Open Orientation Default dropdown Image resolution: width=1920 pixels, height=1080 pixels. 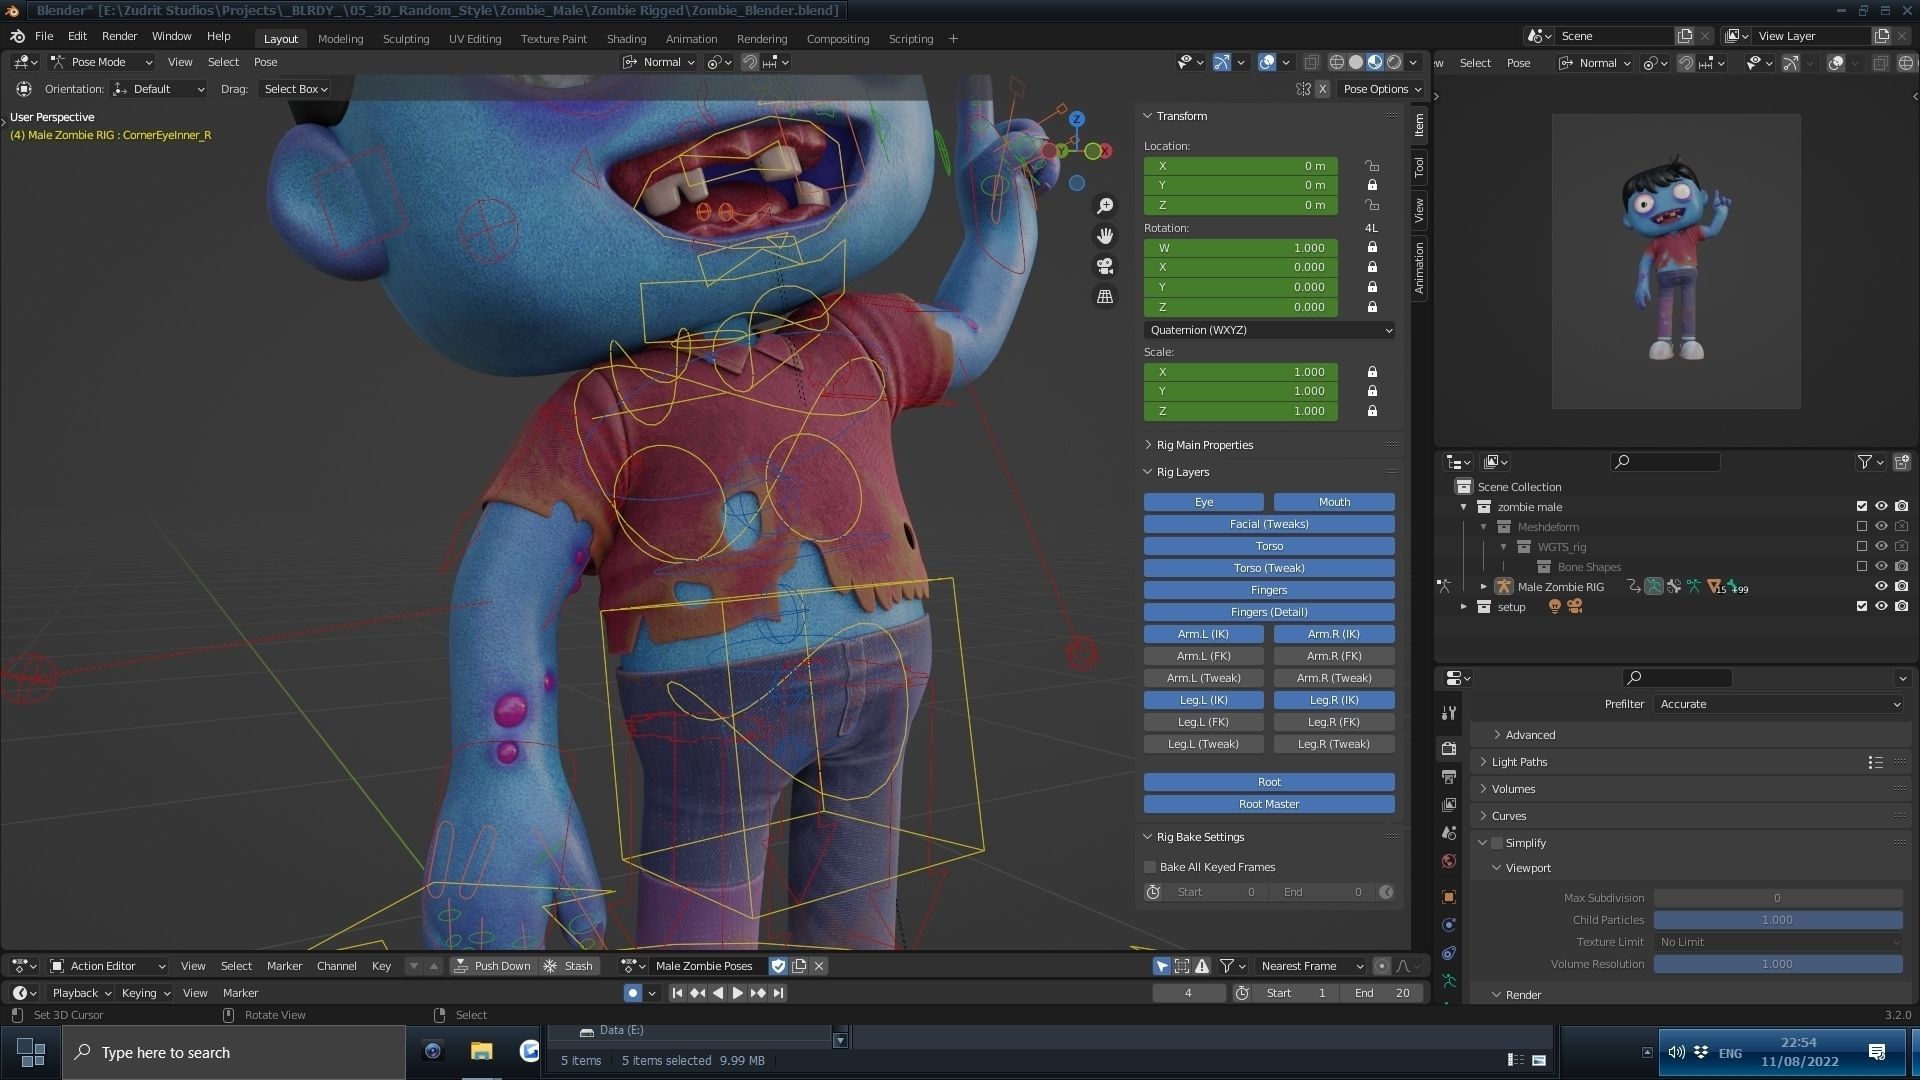point(158,89)
